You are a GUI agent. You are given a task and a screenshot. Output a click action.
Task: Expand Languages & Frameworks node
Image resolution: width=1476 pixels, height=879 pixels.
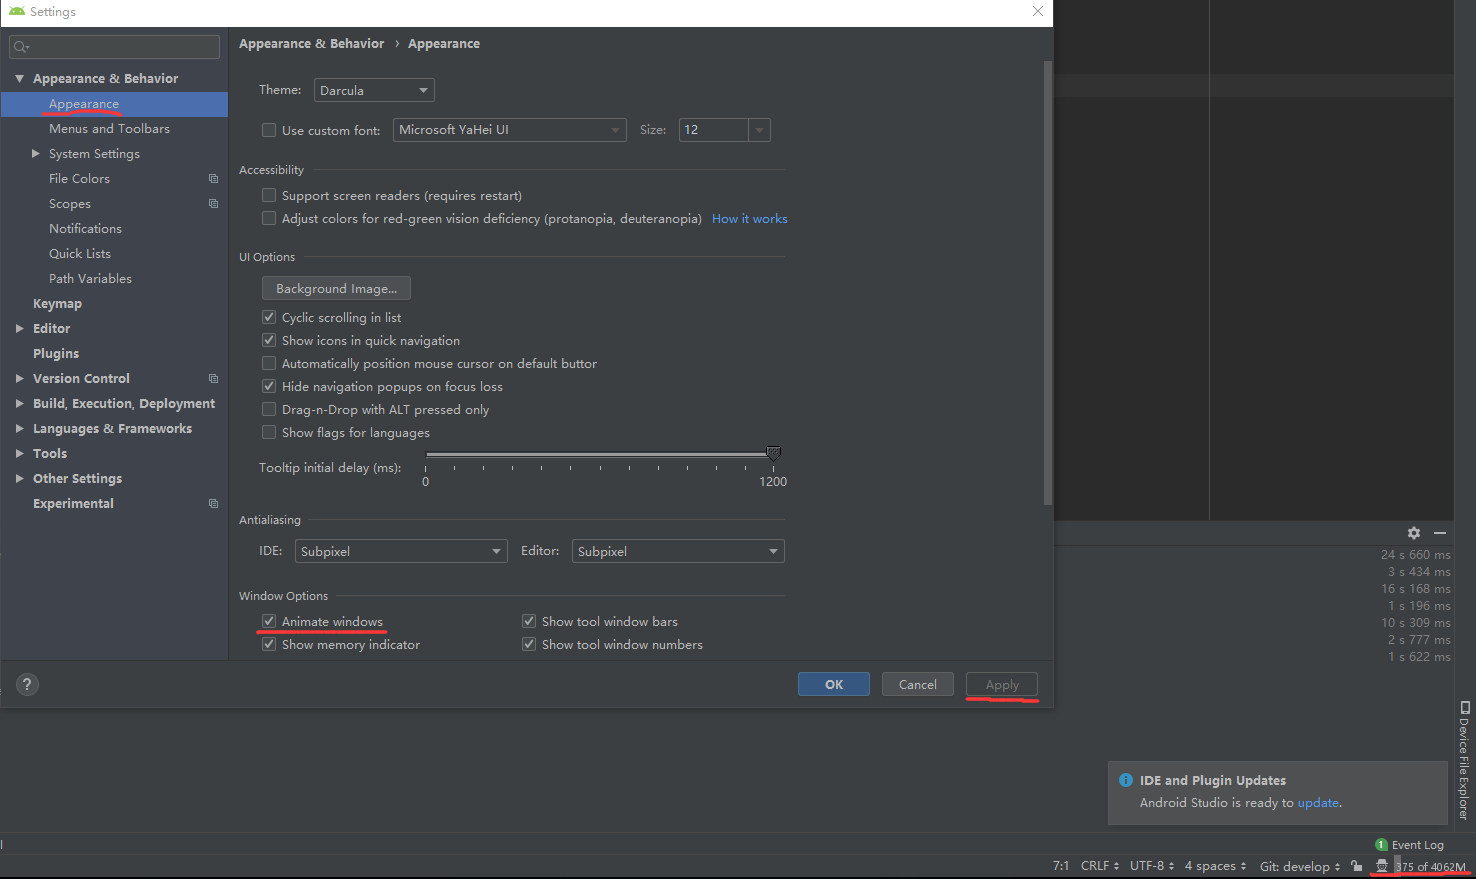coord(19,428)
